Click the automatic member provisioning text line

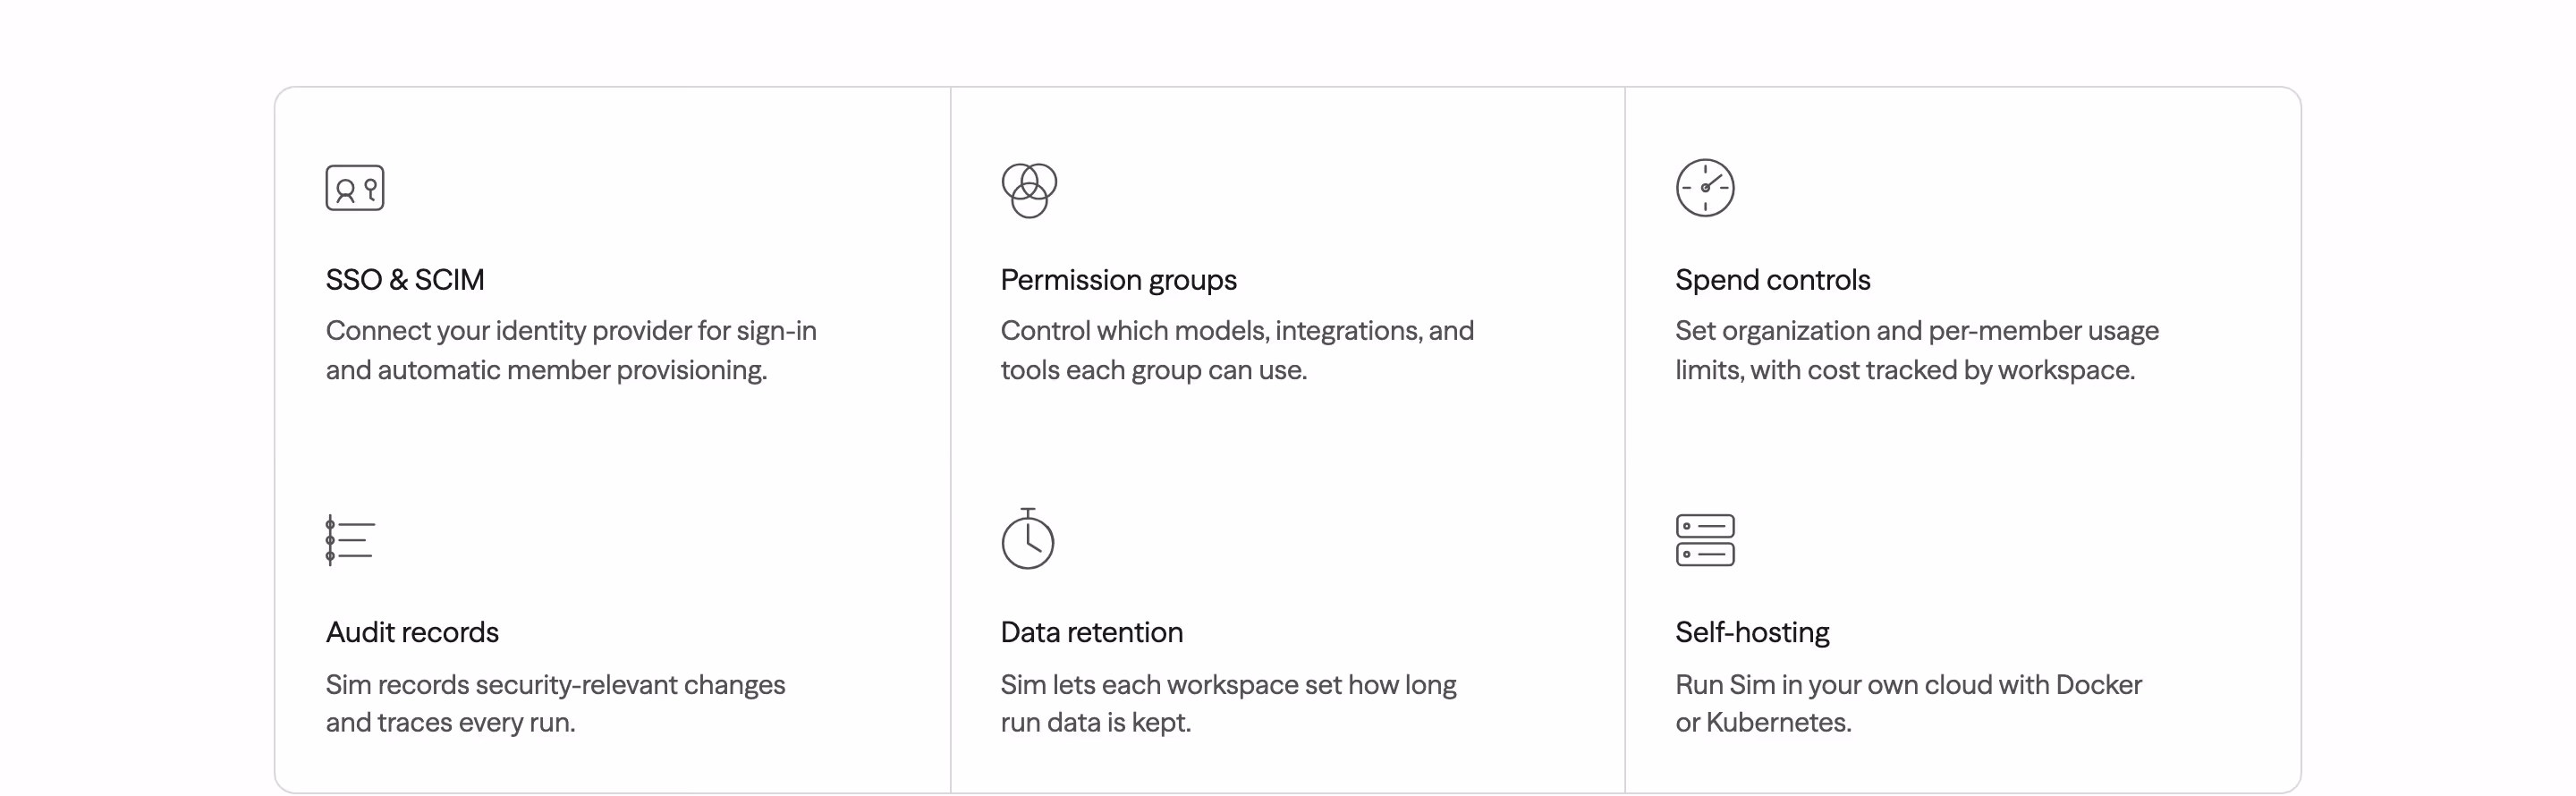pyautogui.click(x=546, y=370)
